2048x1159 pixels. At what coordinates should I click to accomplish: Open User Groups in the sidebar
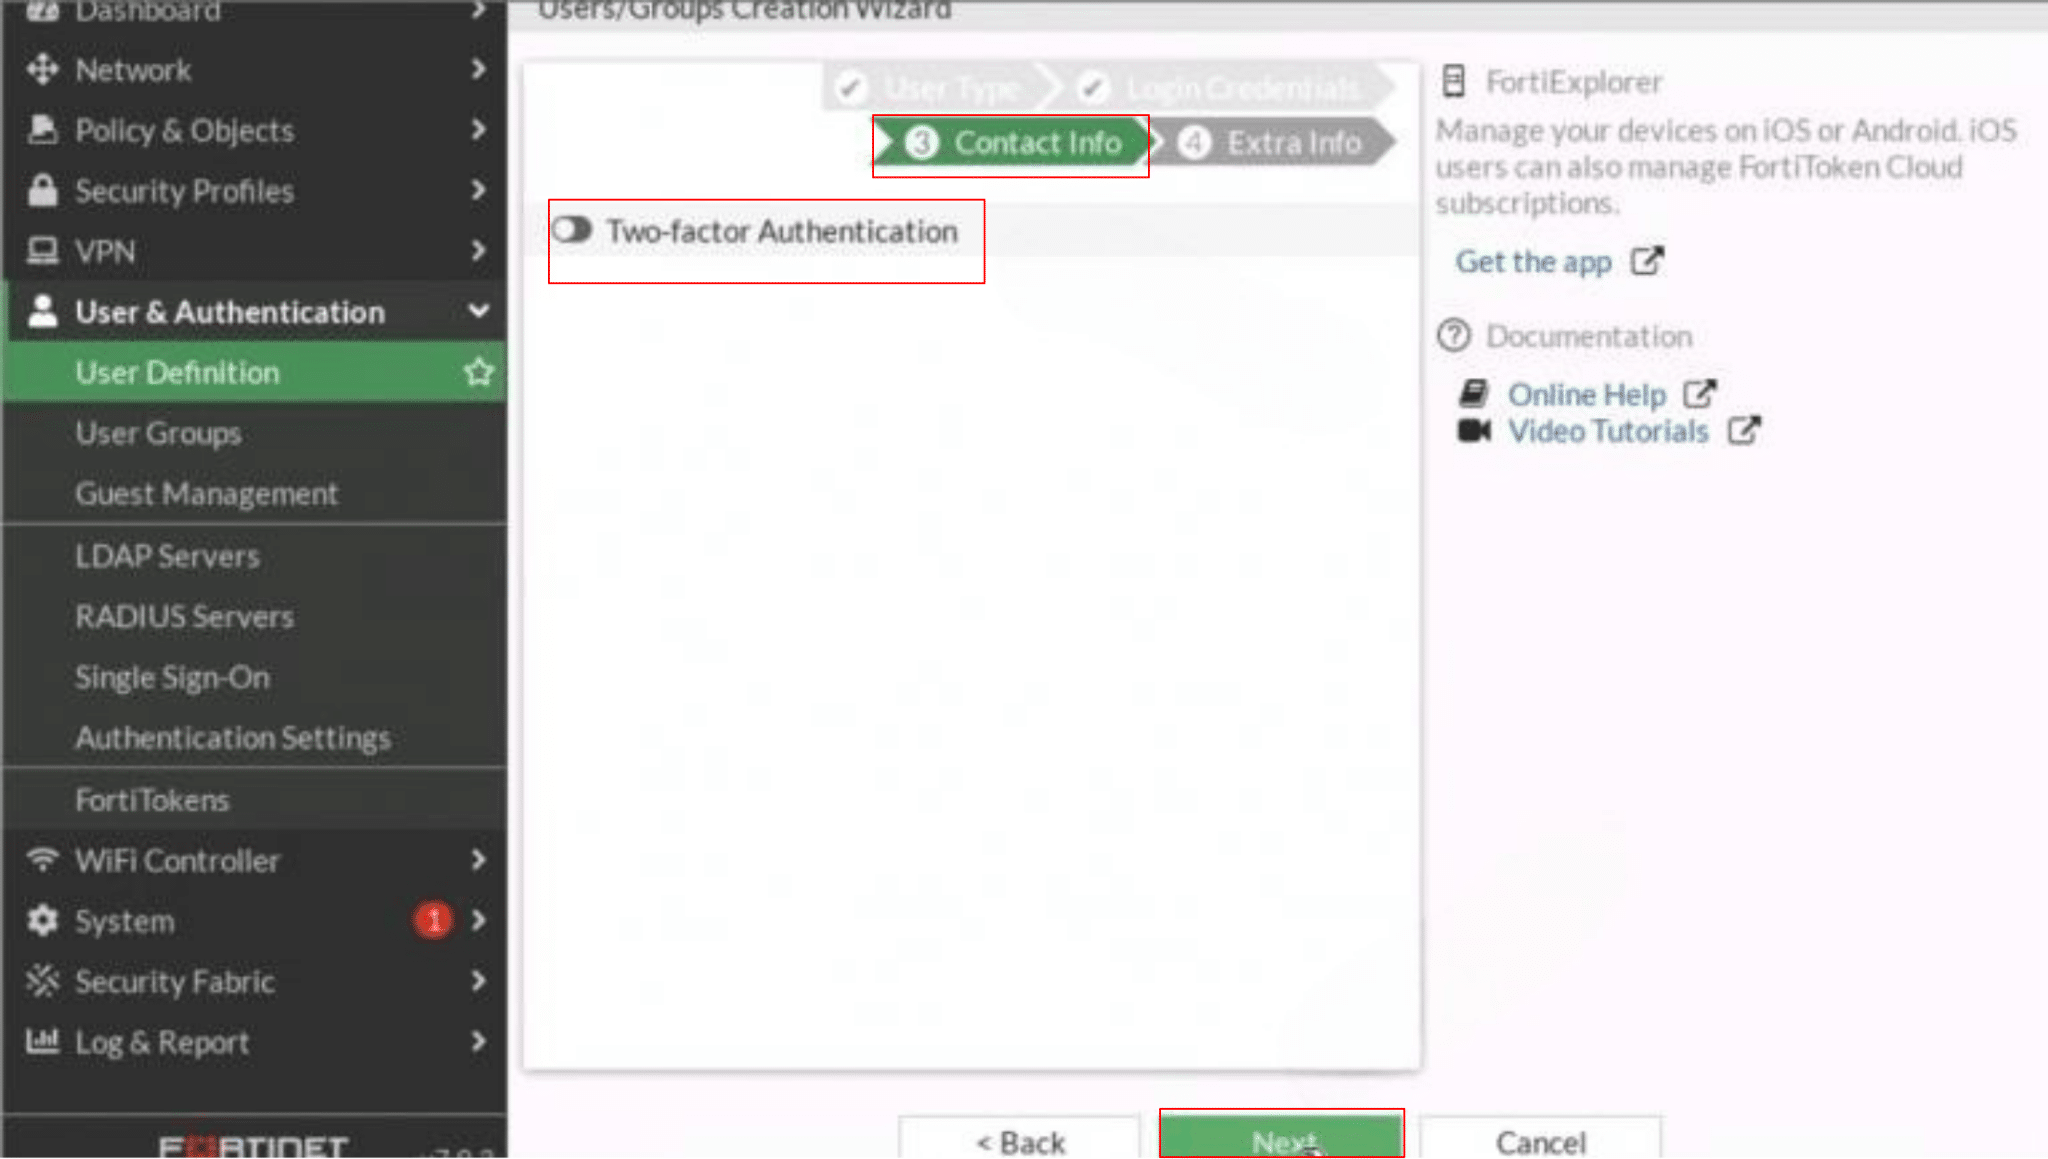point(158,433)
